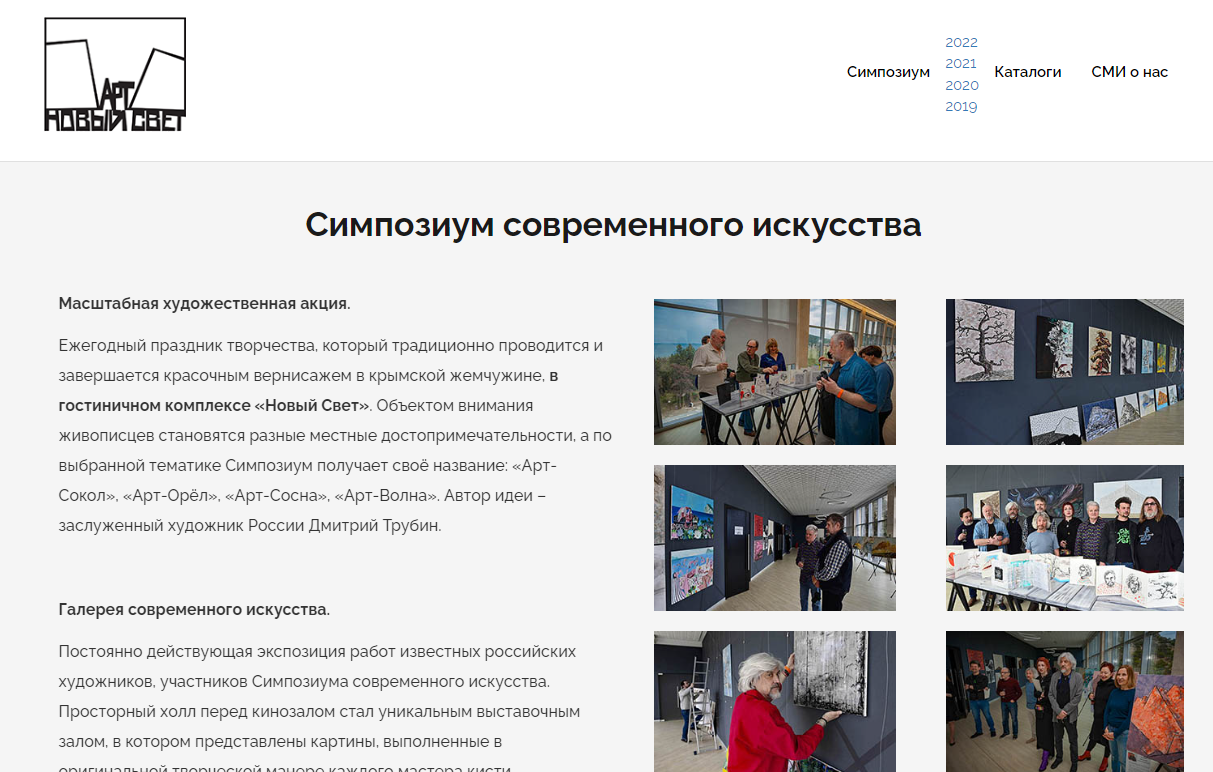
Task: Open the Симпозиум menu item
Action: [888, 72]
